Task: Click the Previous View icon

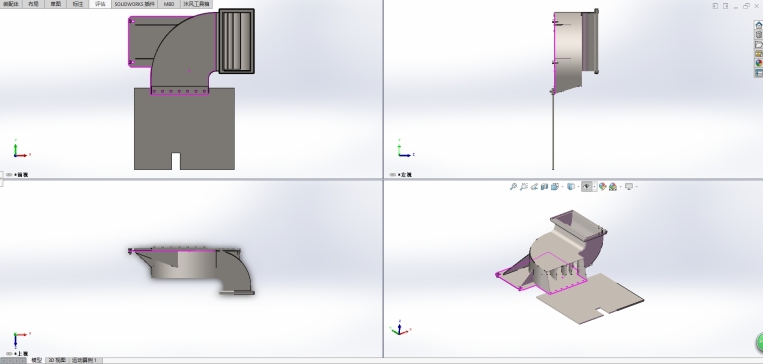Action: tap(534, 186)
